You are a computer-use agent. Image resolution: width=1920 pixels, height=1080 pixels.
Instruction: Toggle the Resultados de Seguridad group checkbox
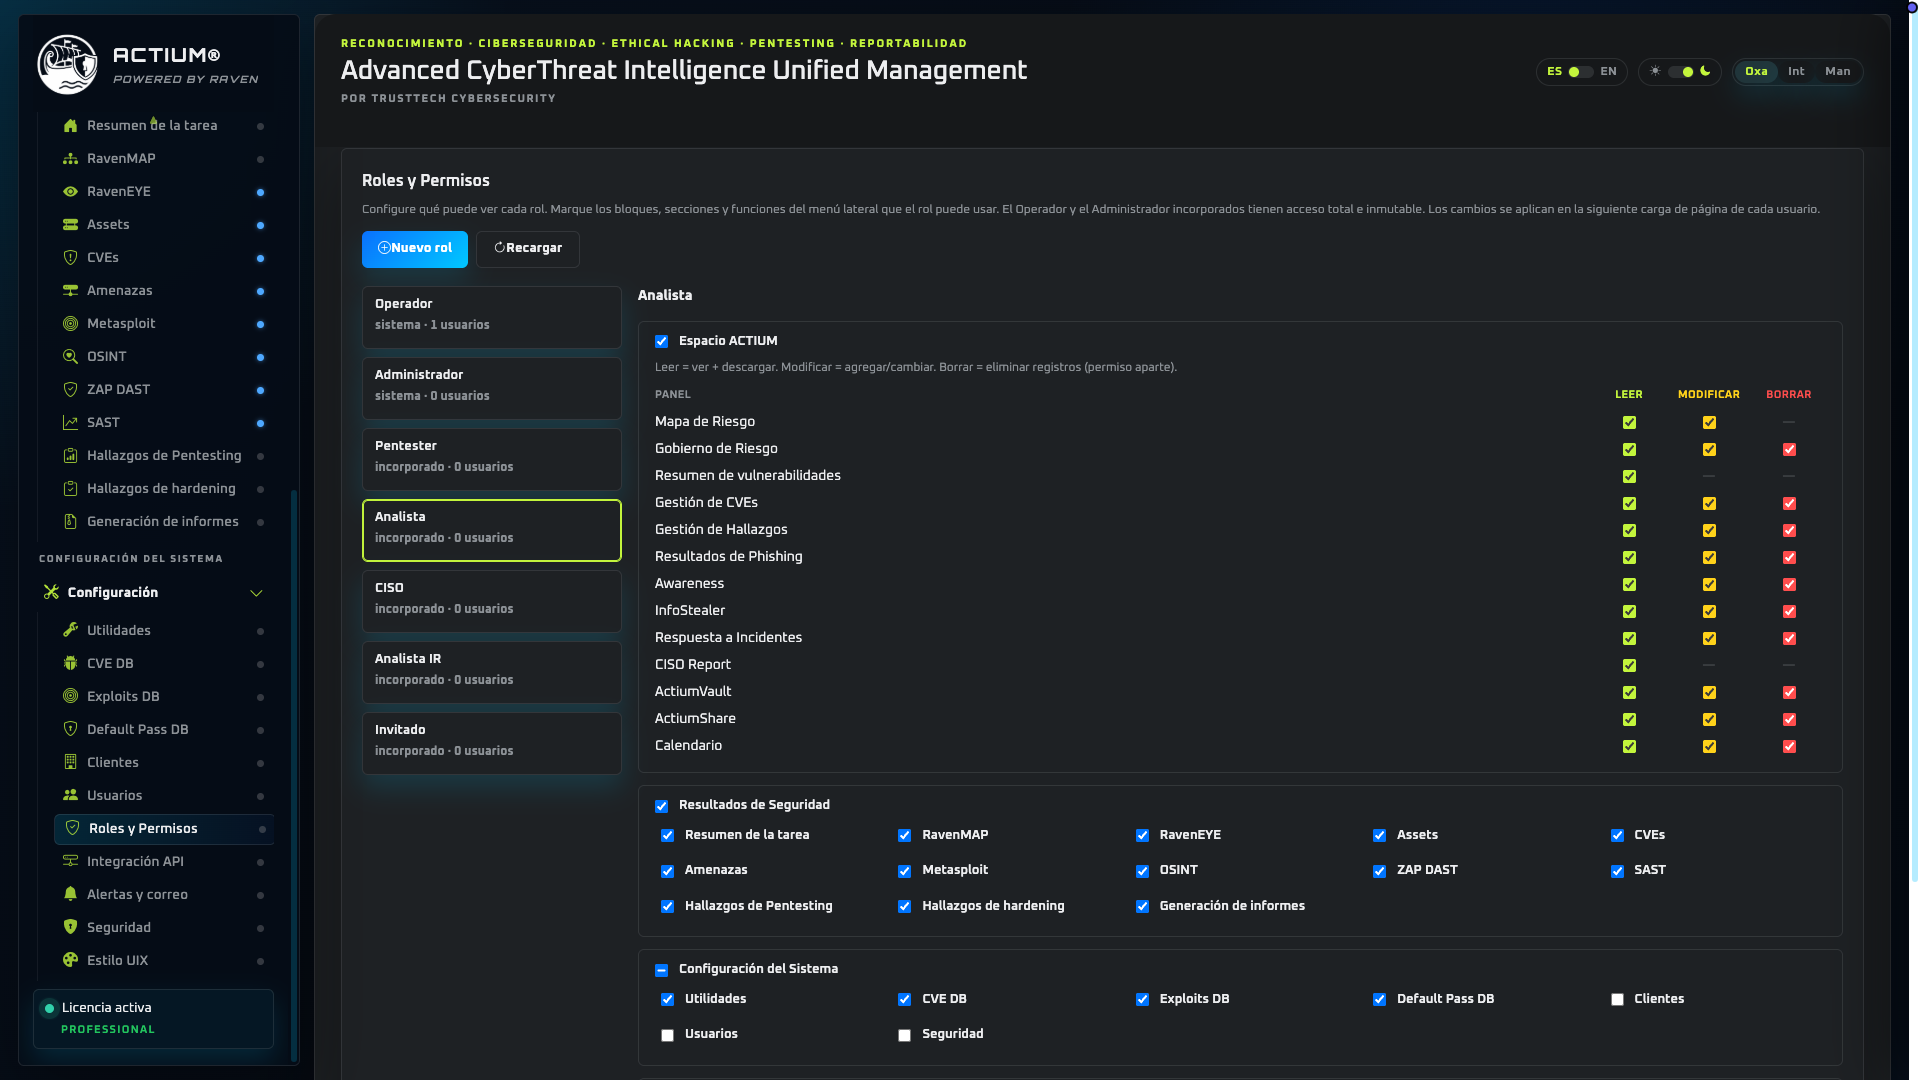click(x=661, y=806)
